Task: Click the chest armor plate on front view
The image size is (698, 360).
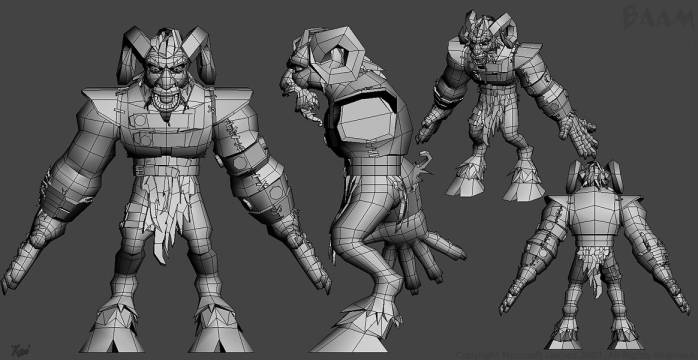Action: pos(166,130)
